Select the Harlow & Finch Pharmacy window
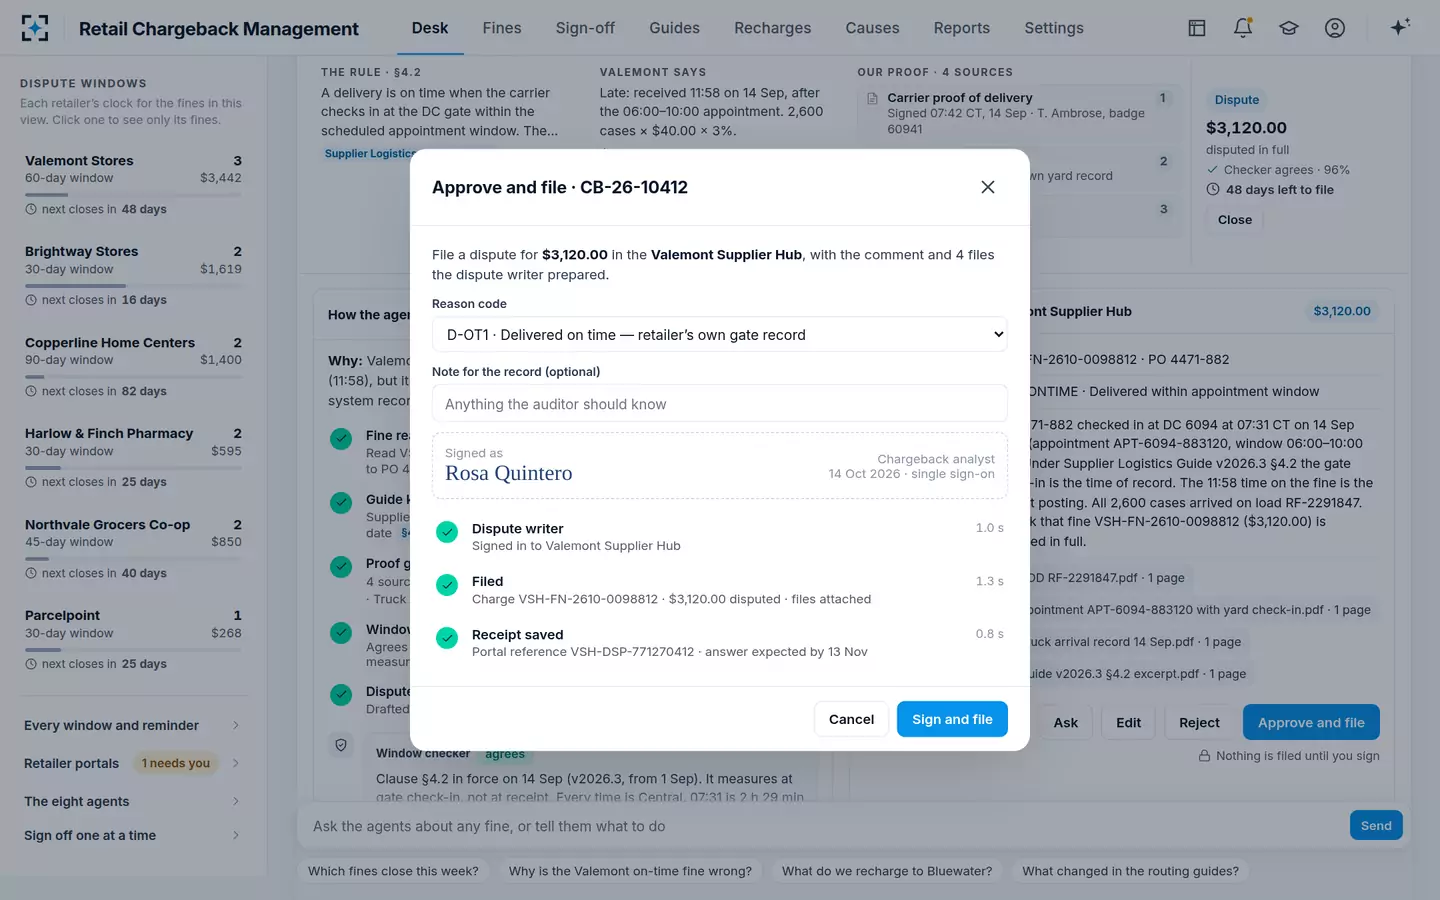This screenshot has height=900, width=1440. tap(133, 457)
